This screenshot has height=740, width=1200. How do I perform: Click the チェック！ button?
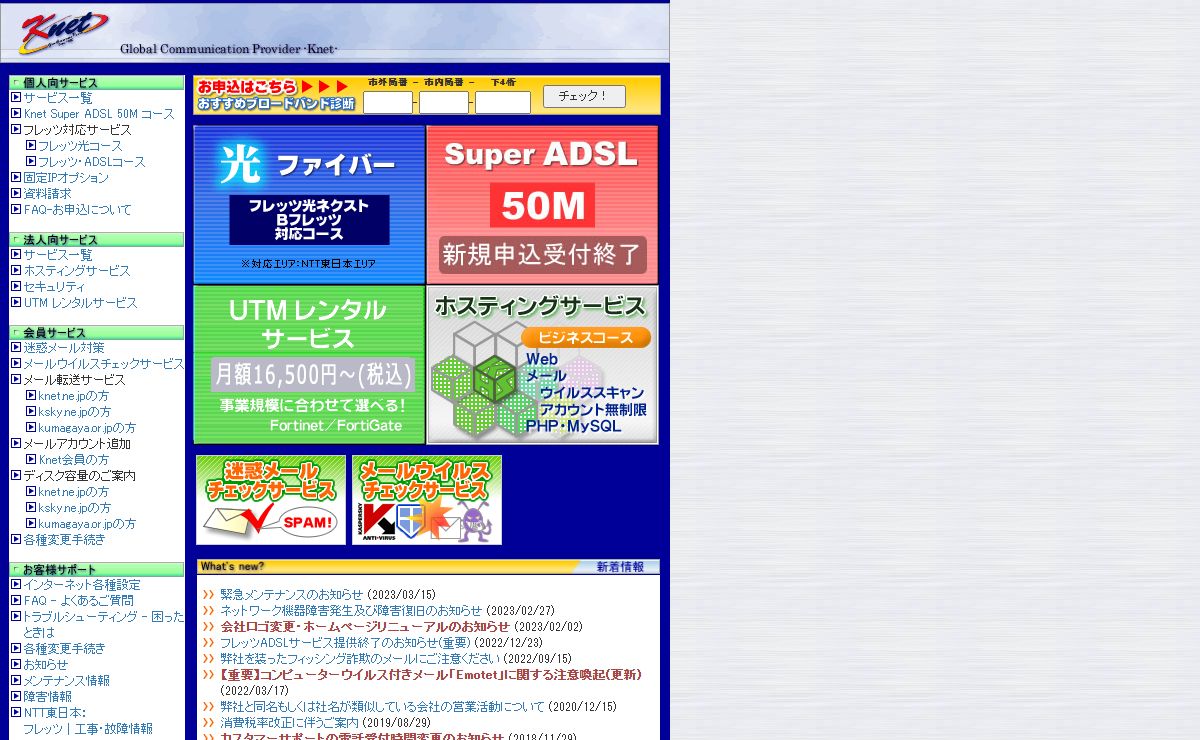coord(584,96)
